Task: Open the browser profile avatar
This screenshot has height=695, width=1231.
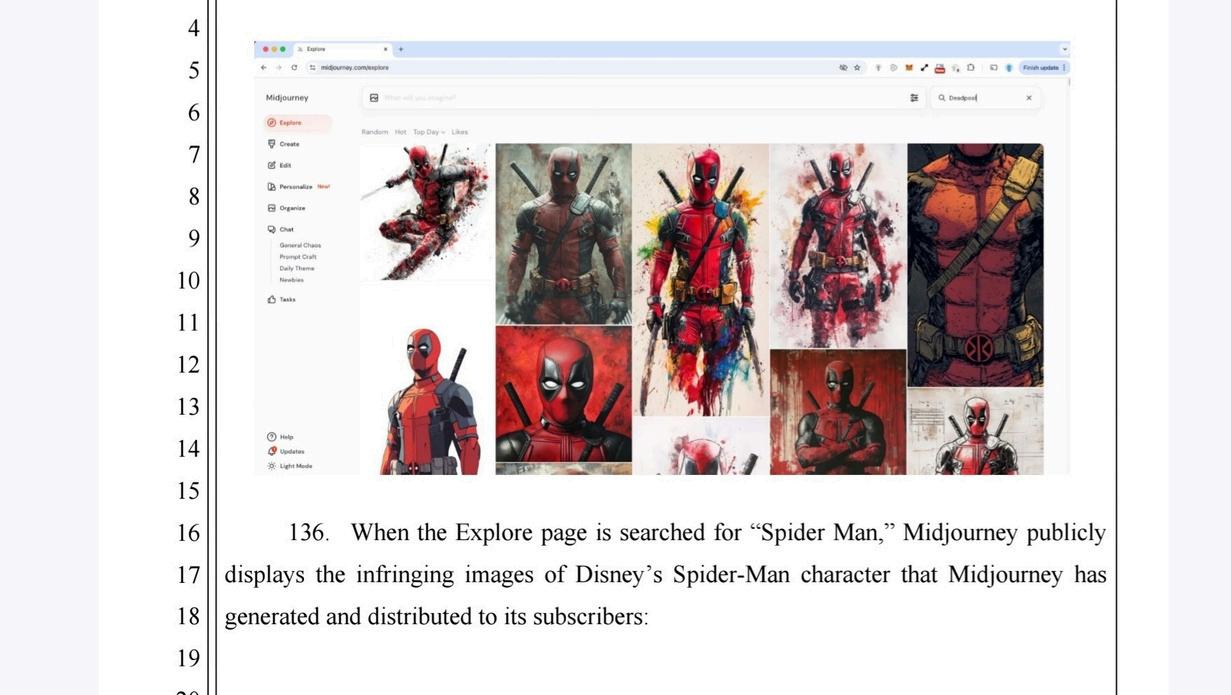Action: coord(1009,68)
